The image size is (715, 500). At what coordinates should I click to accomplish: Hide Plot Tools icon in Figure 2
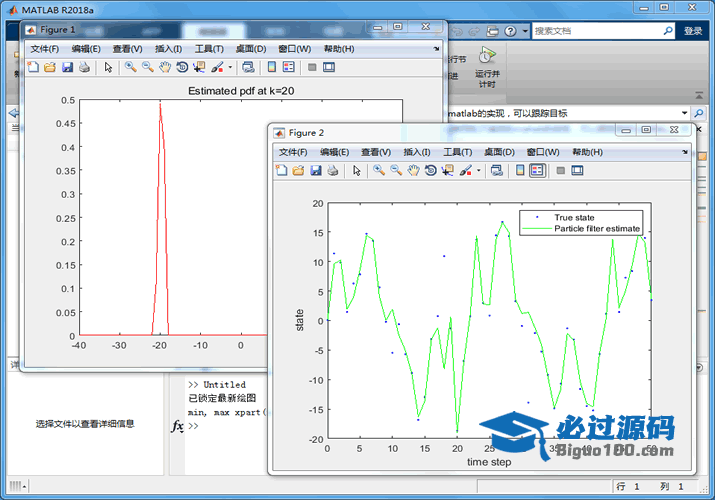pyautogui.click(x=560, y=170)
